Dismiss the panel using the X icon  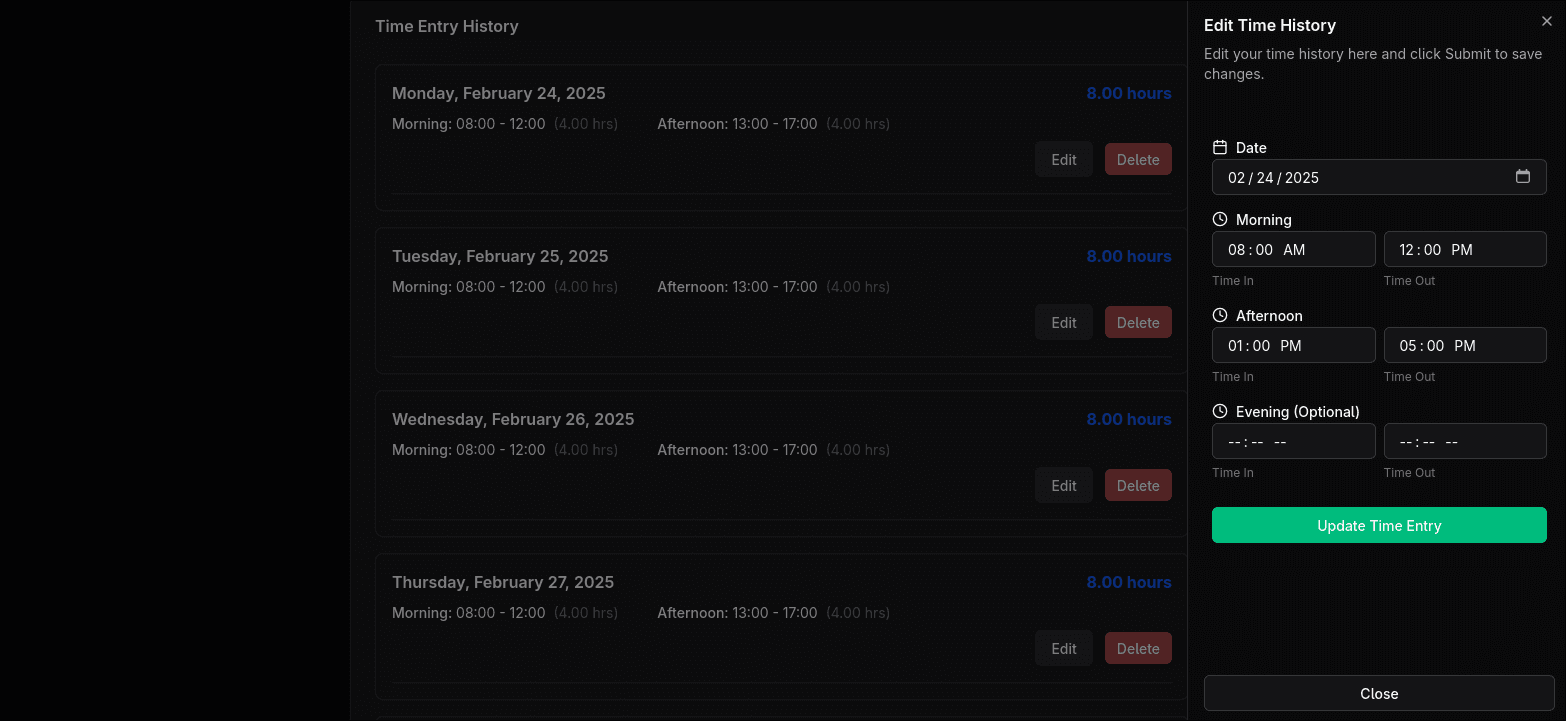(1546, 20)
